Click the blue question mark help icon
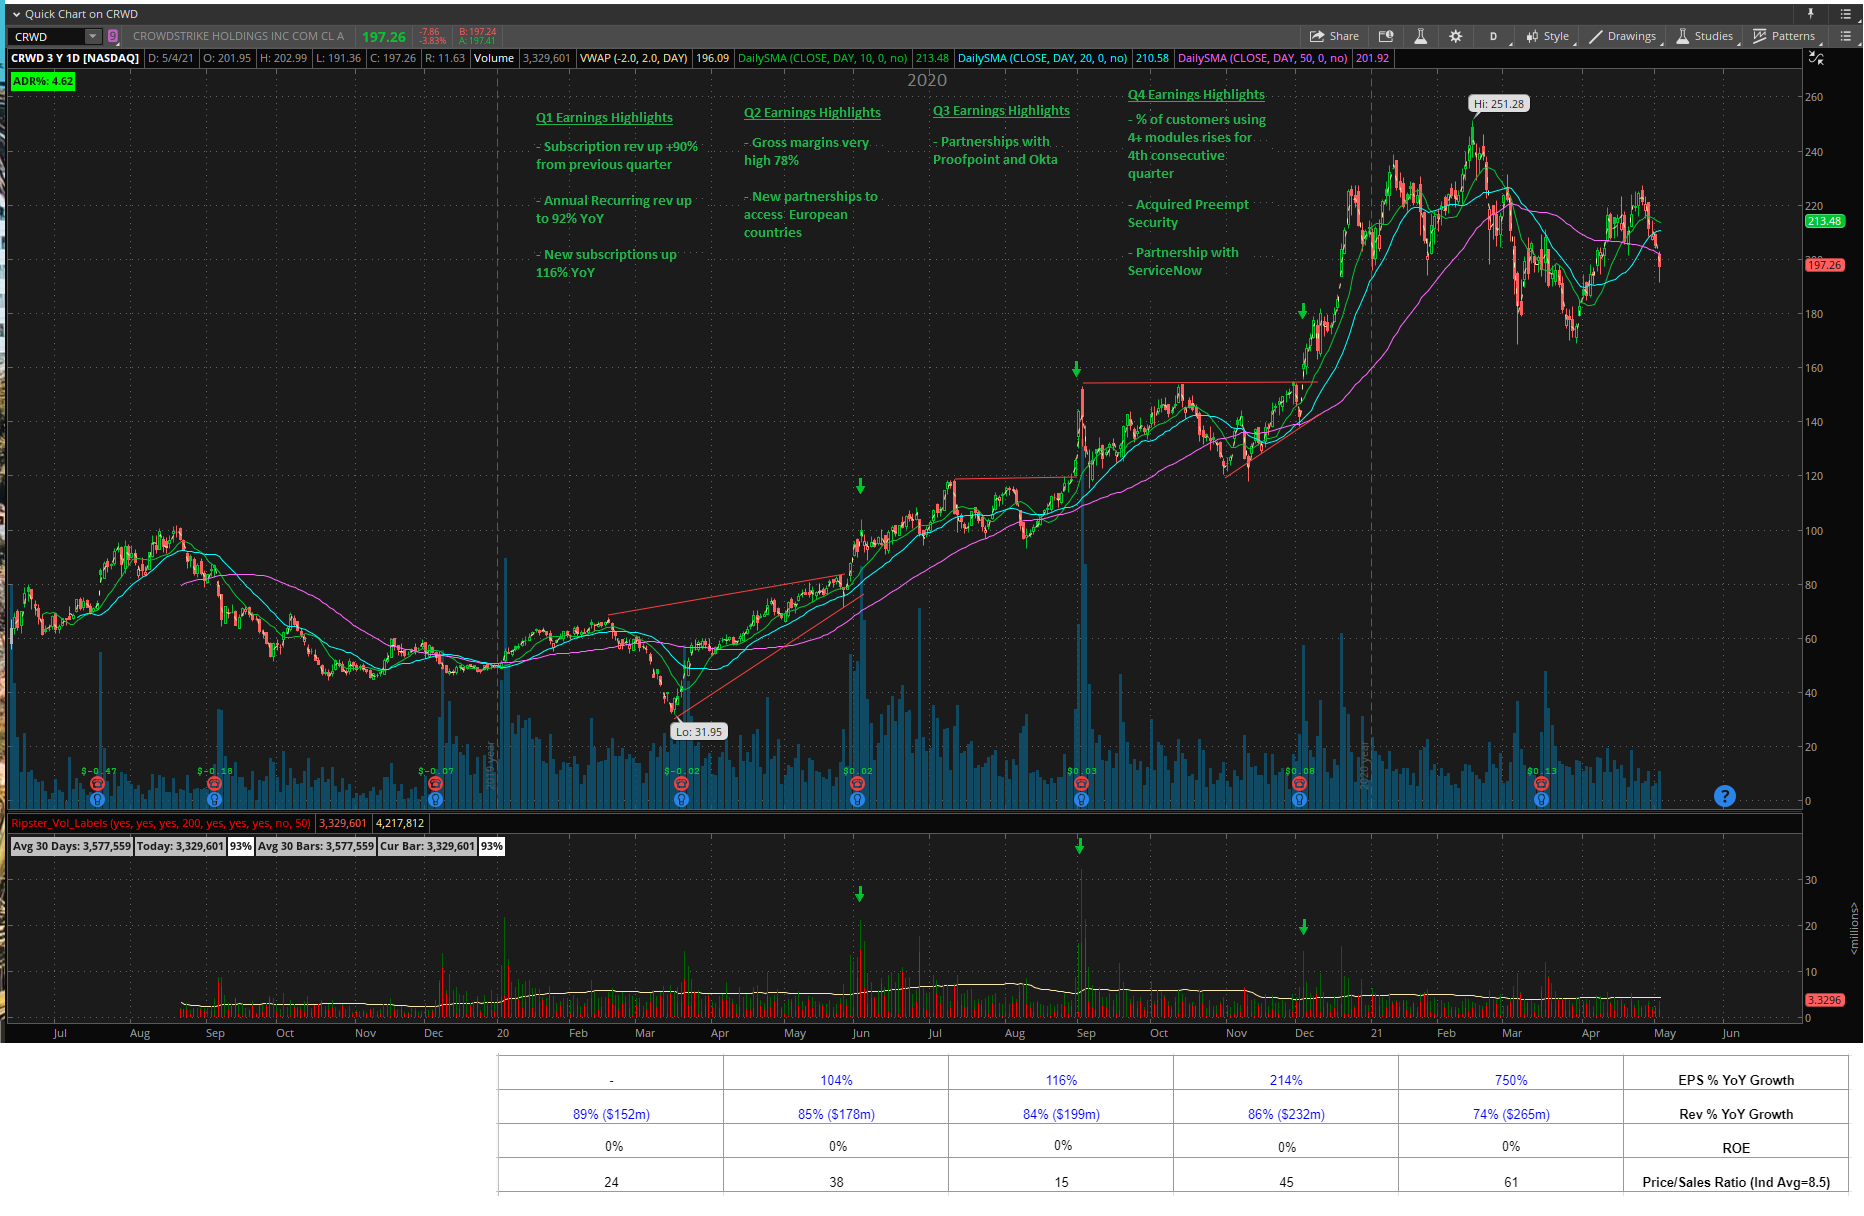Image resolution: width=1864 pixels, height=1216 pixels. pyautogui.click(x=1724, y=796)
